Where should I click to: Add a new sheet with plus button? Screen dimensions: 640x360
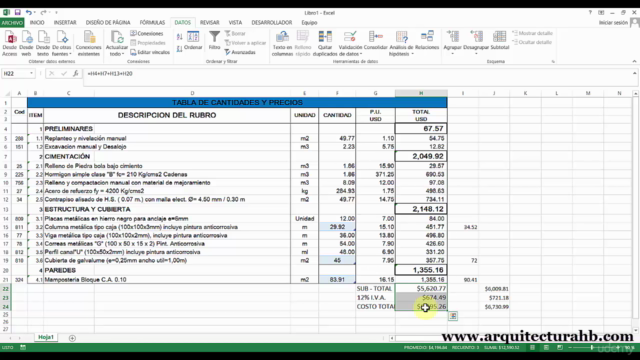[72, 338]
